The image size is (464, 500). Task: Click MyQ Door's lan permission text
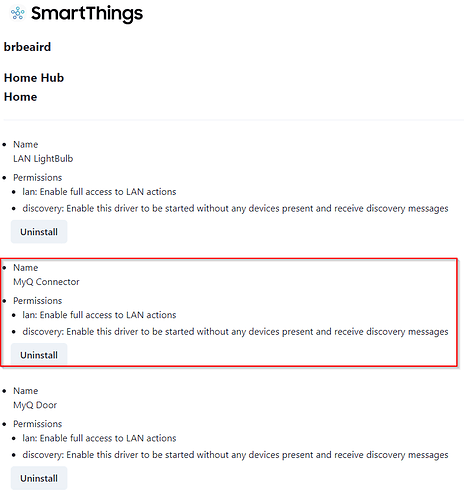pyautogui.click(x=99, y=438)
